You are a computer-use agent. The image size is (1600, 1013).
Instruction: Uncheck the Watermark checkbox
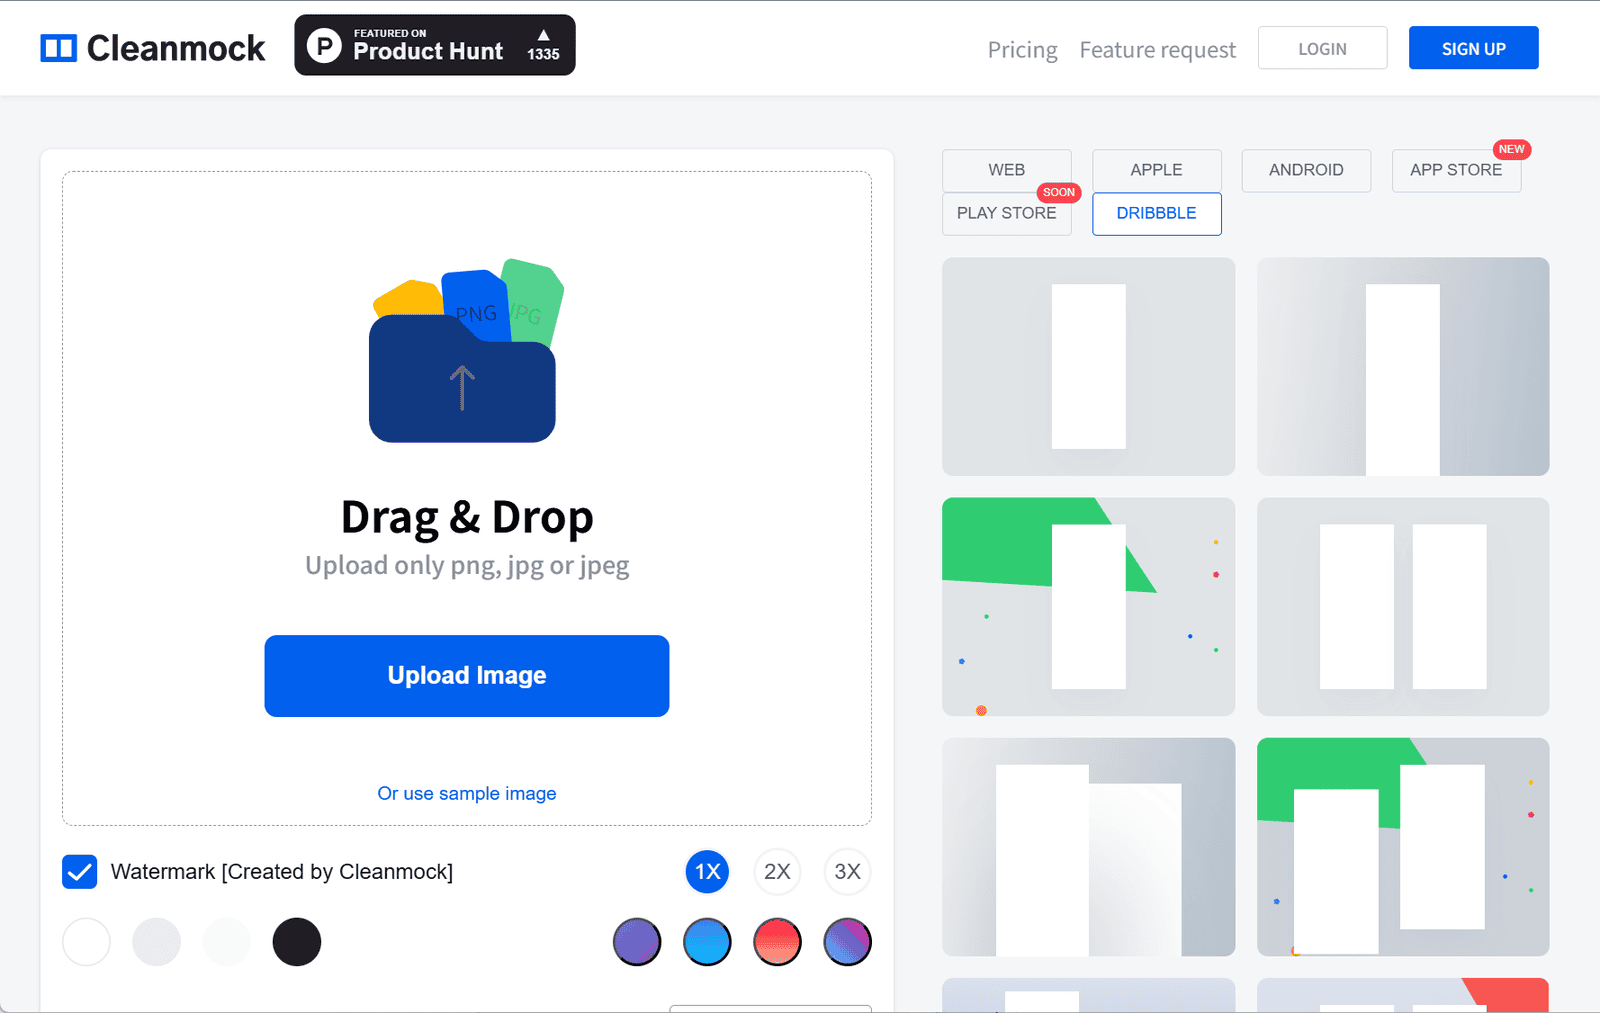[x=80, y=872]
